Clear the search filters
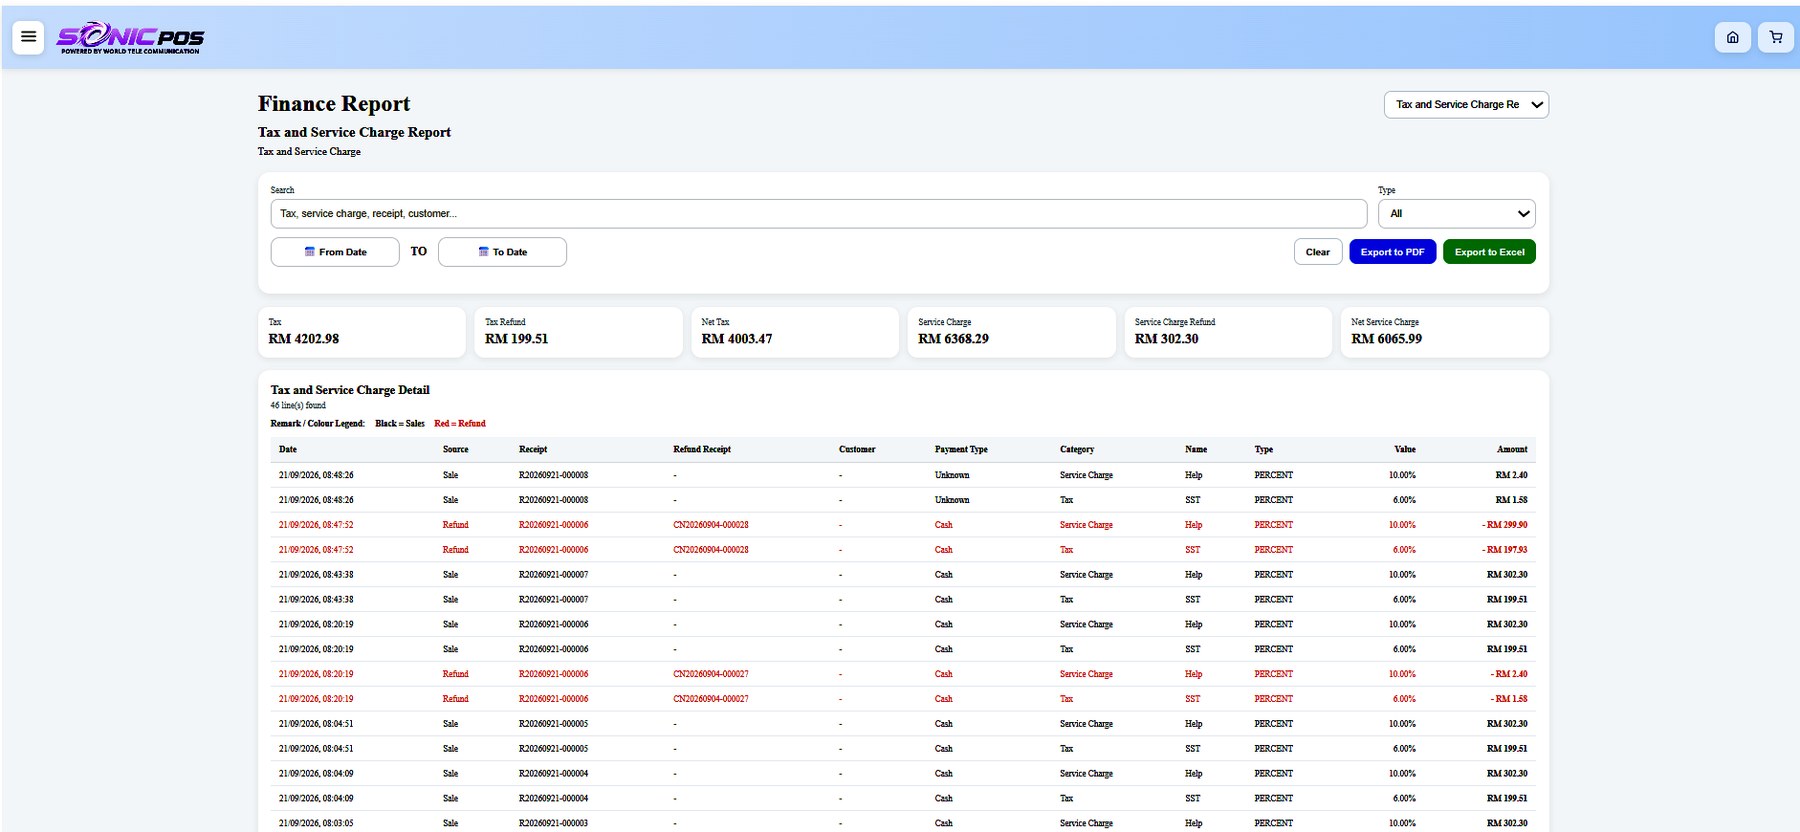The height and width of the screenshot is (832, 1800). [1318, 252]
